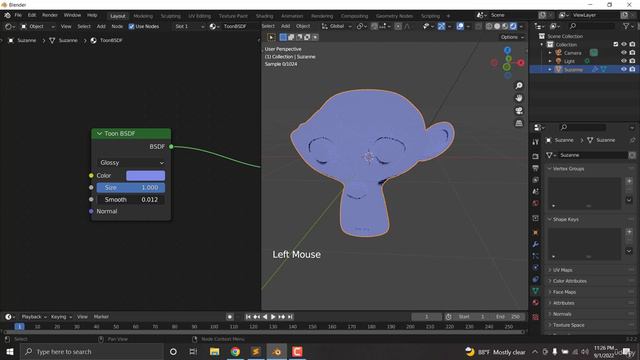Viewport: 640px width, 360px height.
Task: Jump to the timeline end frame
Action: tap(290, 317)
